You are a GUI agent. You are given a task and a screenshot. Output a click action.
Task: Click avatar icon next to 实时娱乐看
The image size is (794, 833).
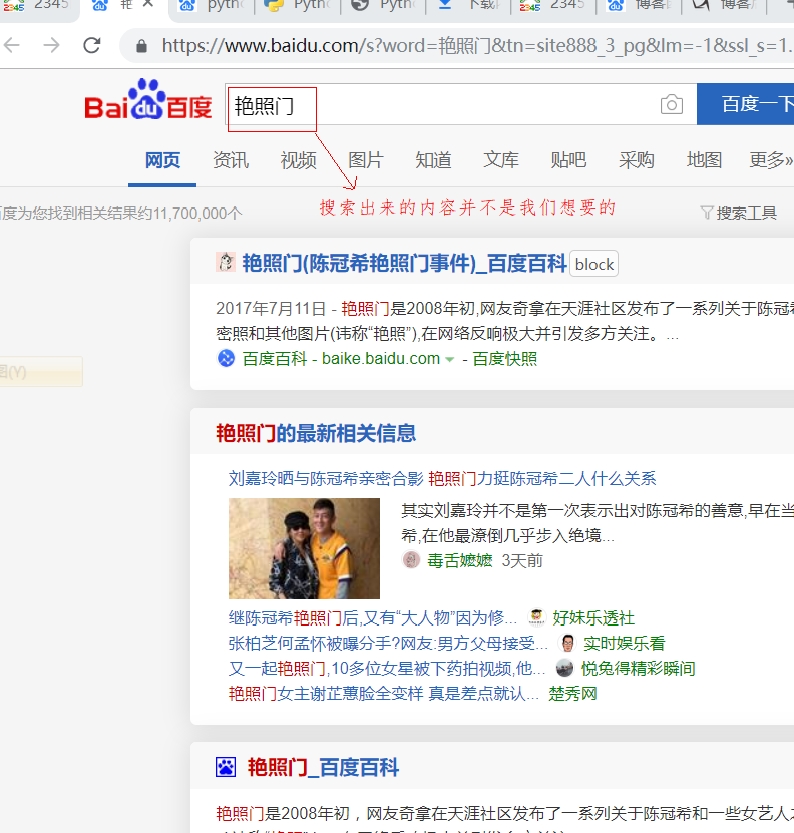(567, 643)
